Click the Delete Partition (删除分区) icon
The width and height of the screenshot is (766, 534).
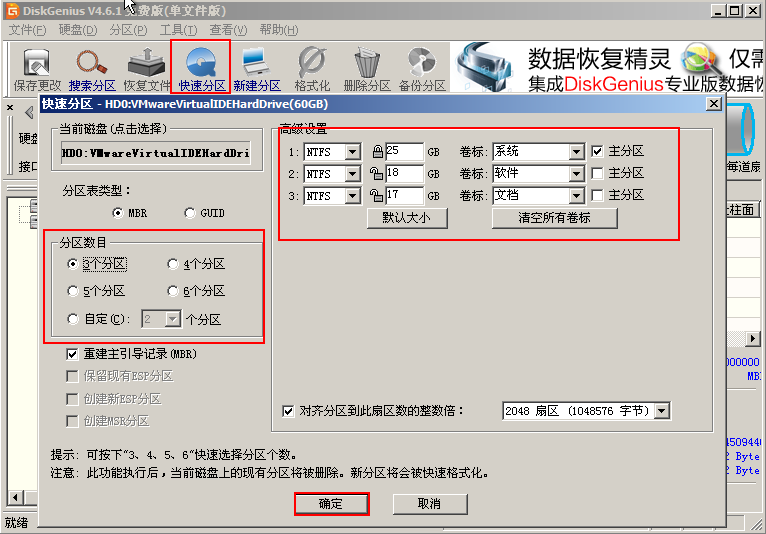click(x=366, y=70)
